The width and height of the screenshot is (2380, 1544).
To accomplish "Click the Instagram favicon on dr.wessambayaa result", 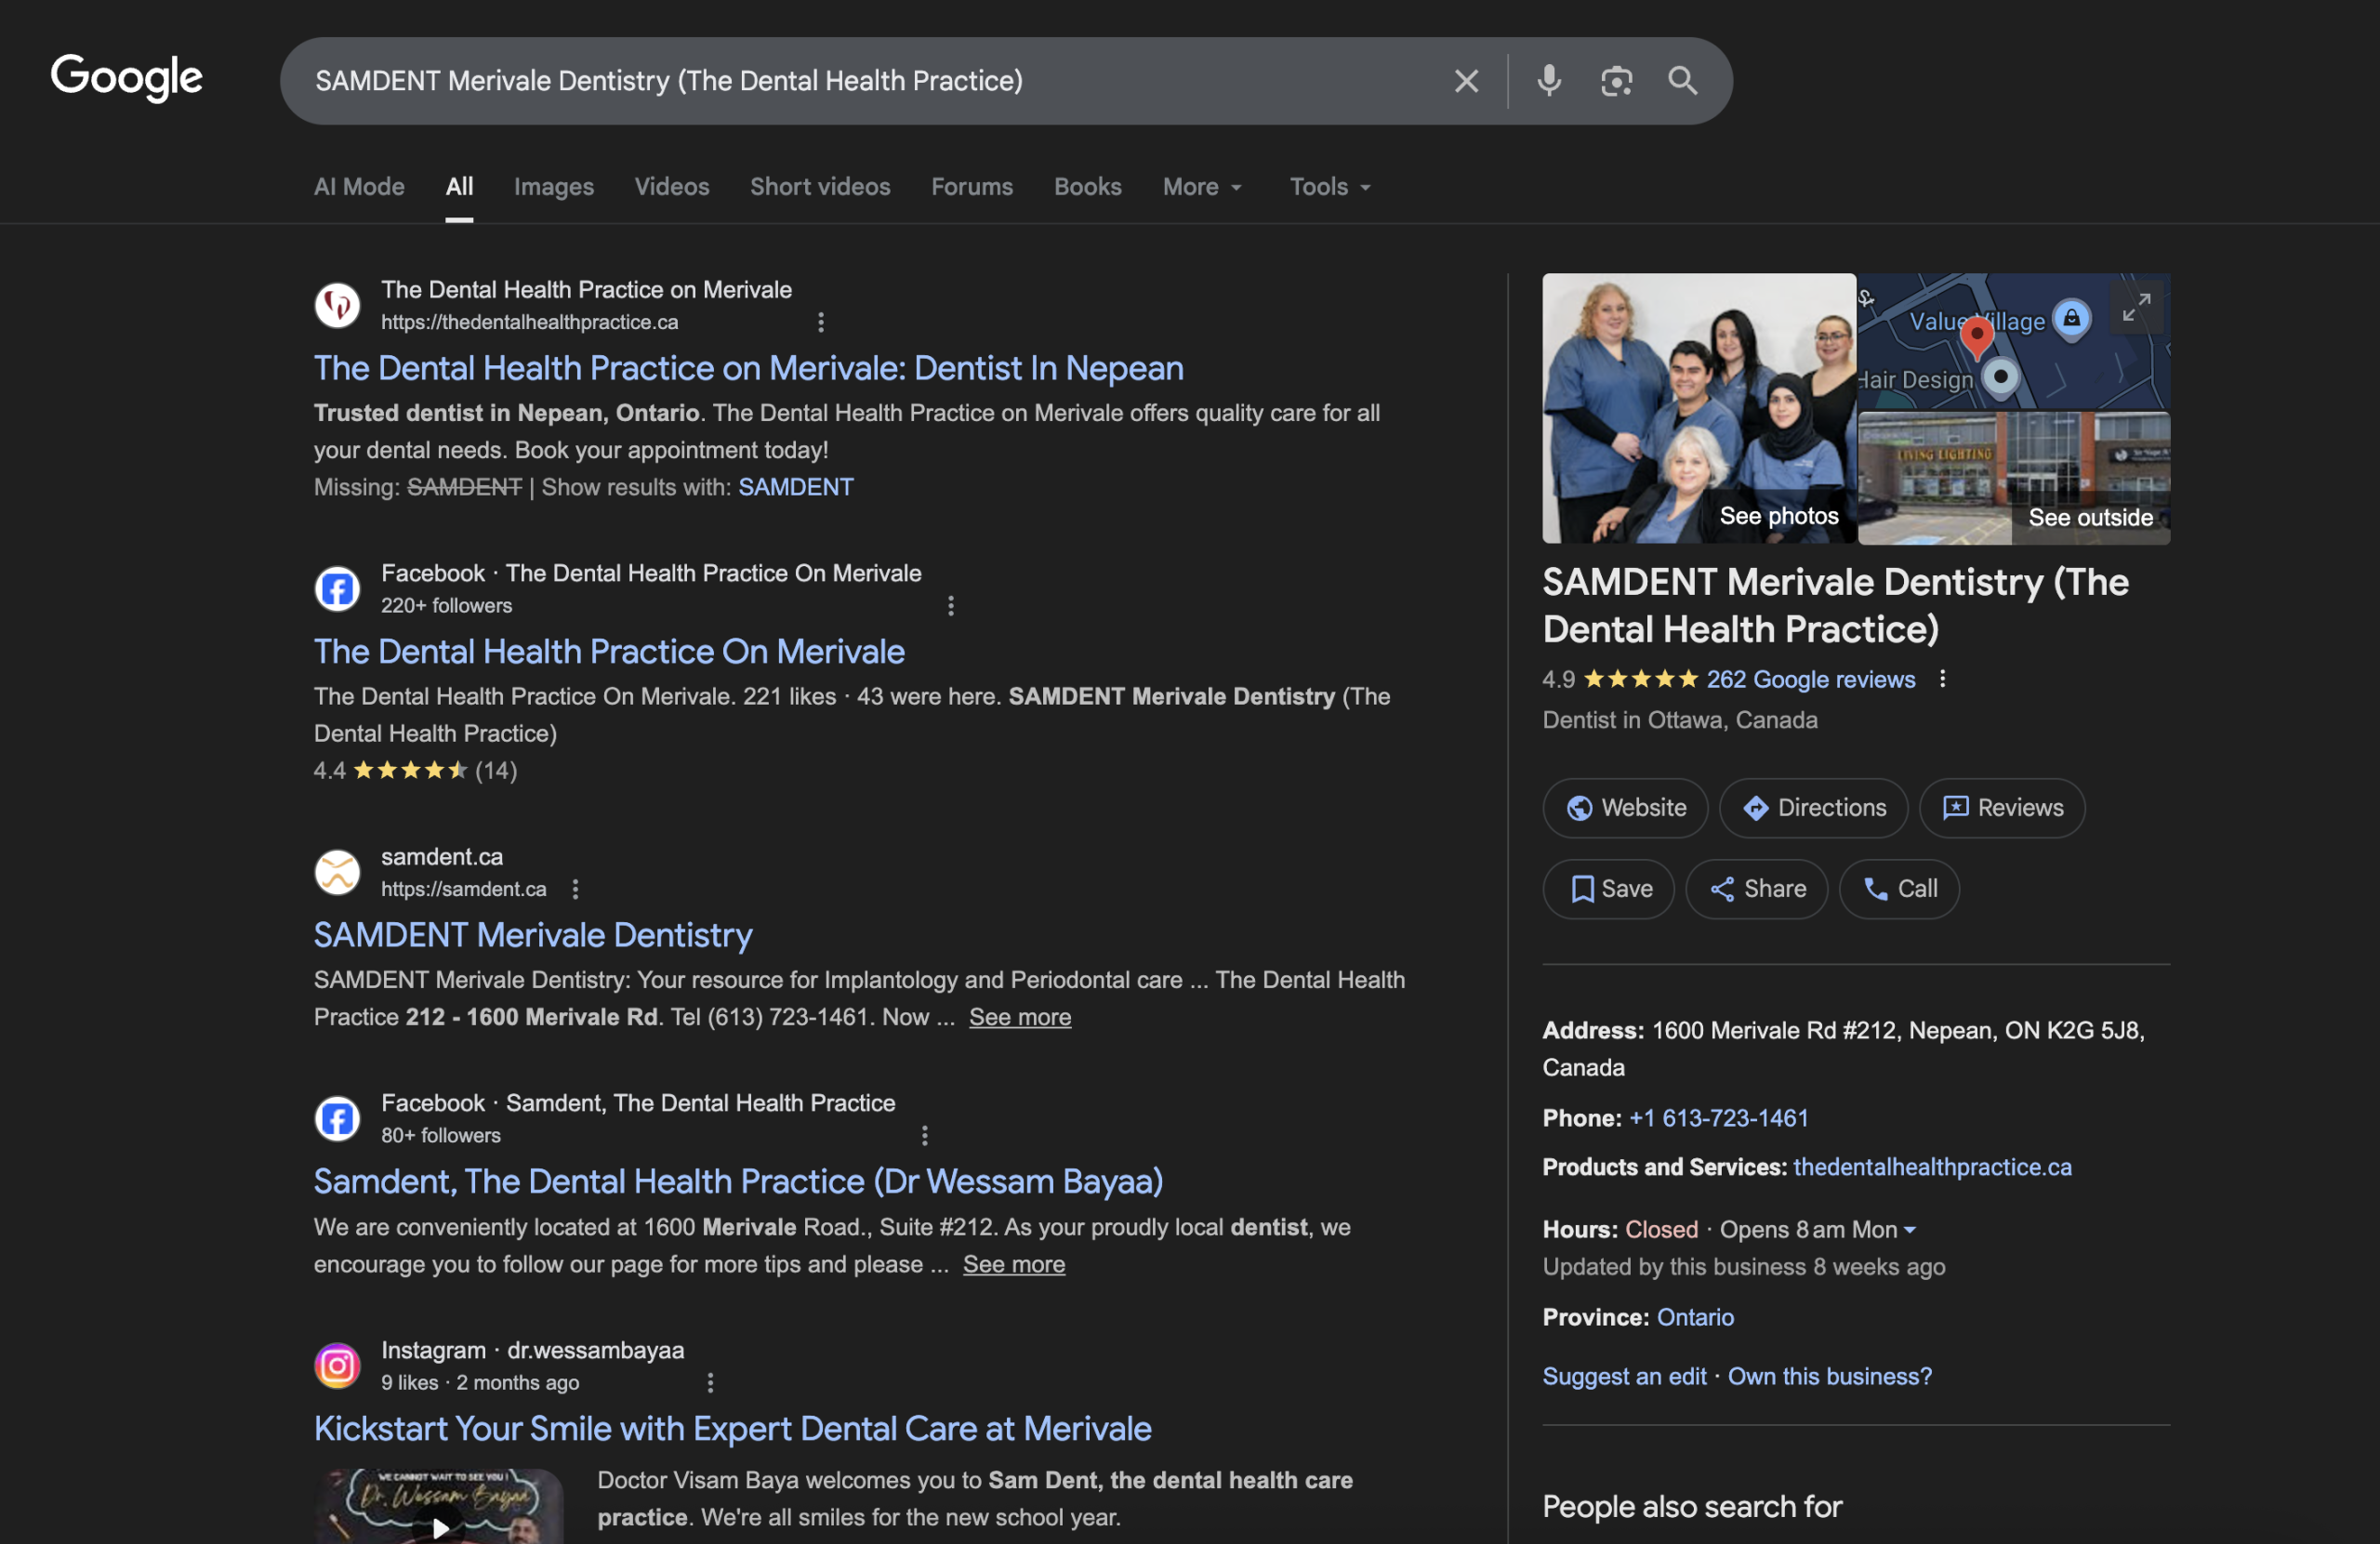I will (x=337, y=1365).
